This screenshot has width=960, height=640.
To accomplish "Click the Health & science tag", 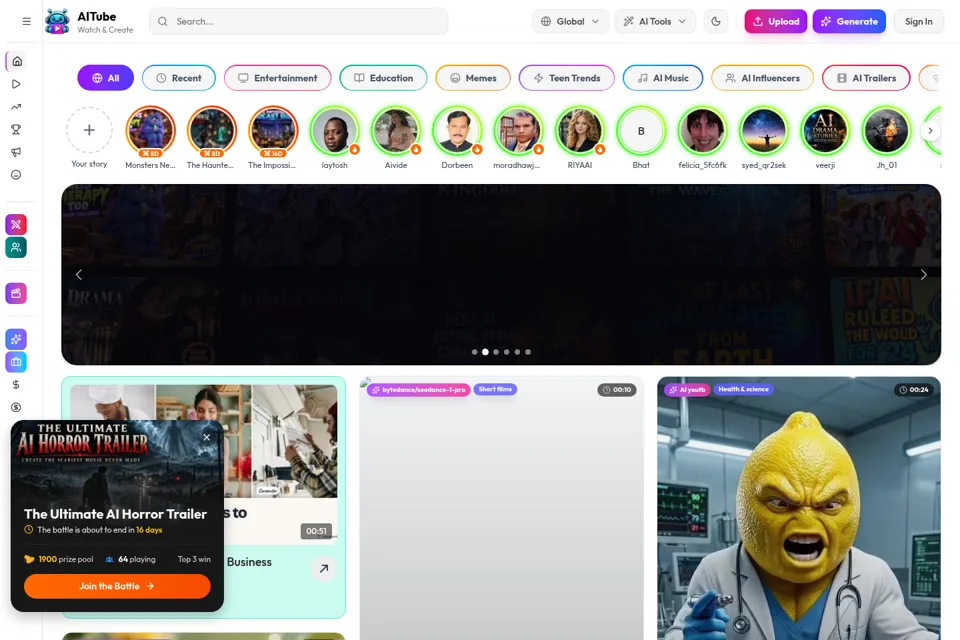I will (x=743, y=390).
